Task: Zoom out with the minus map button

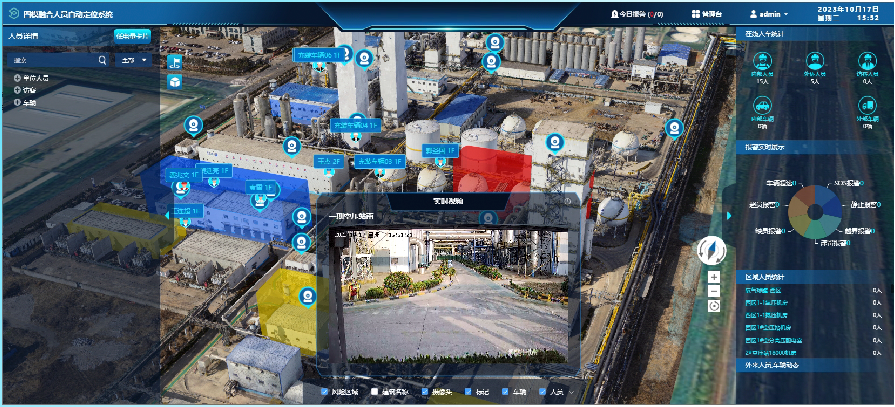Action: tap(713, 291)
